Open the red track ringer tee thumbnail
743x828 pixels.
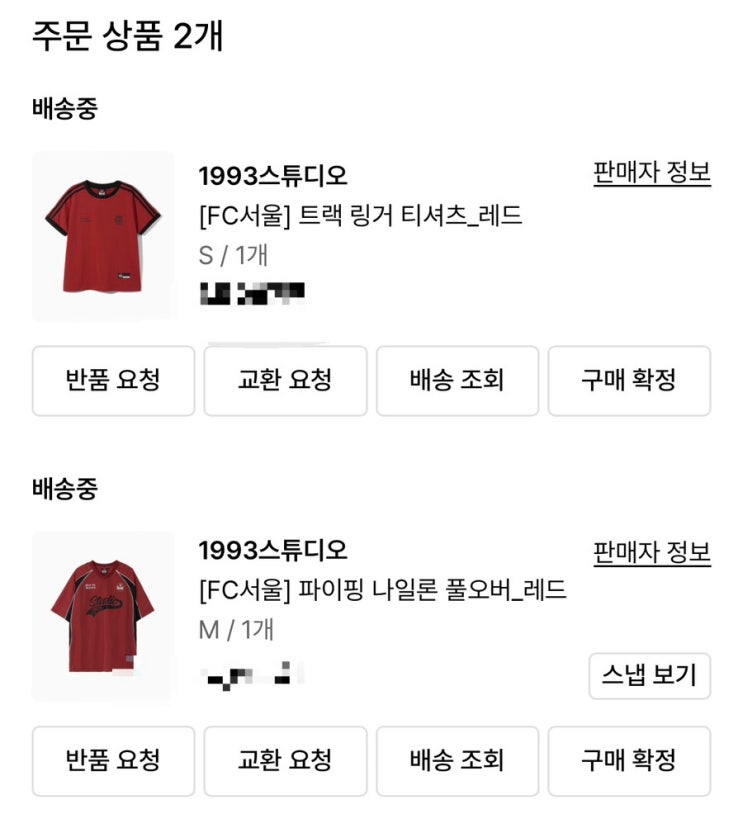tap(103, 236)
